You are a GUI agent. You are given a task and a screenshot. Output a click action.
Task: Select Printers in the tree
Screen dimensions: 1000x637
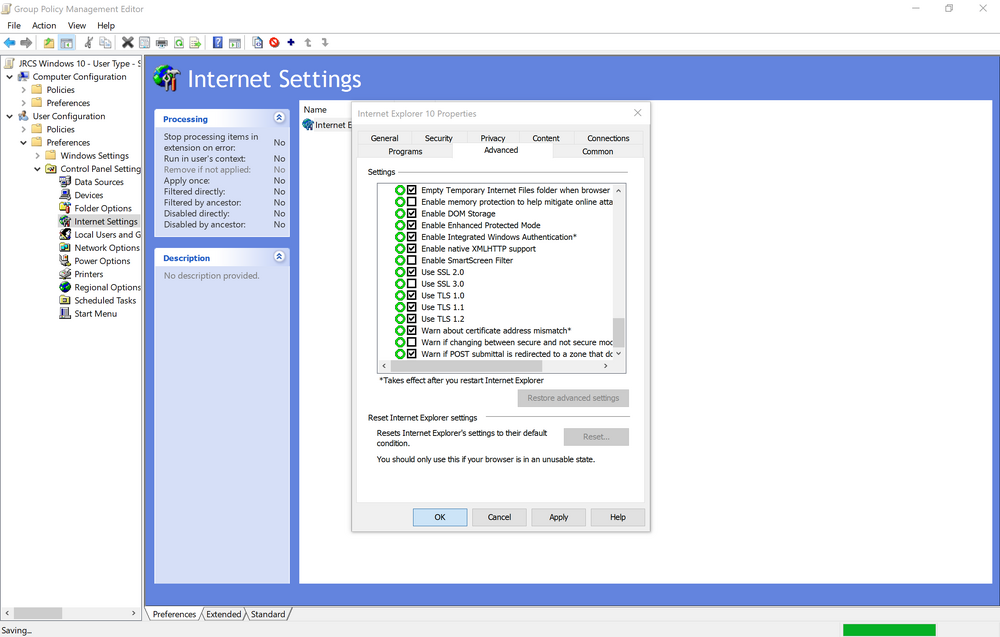tap(89, 274)
